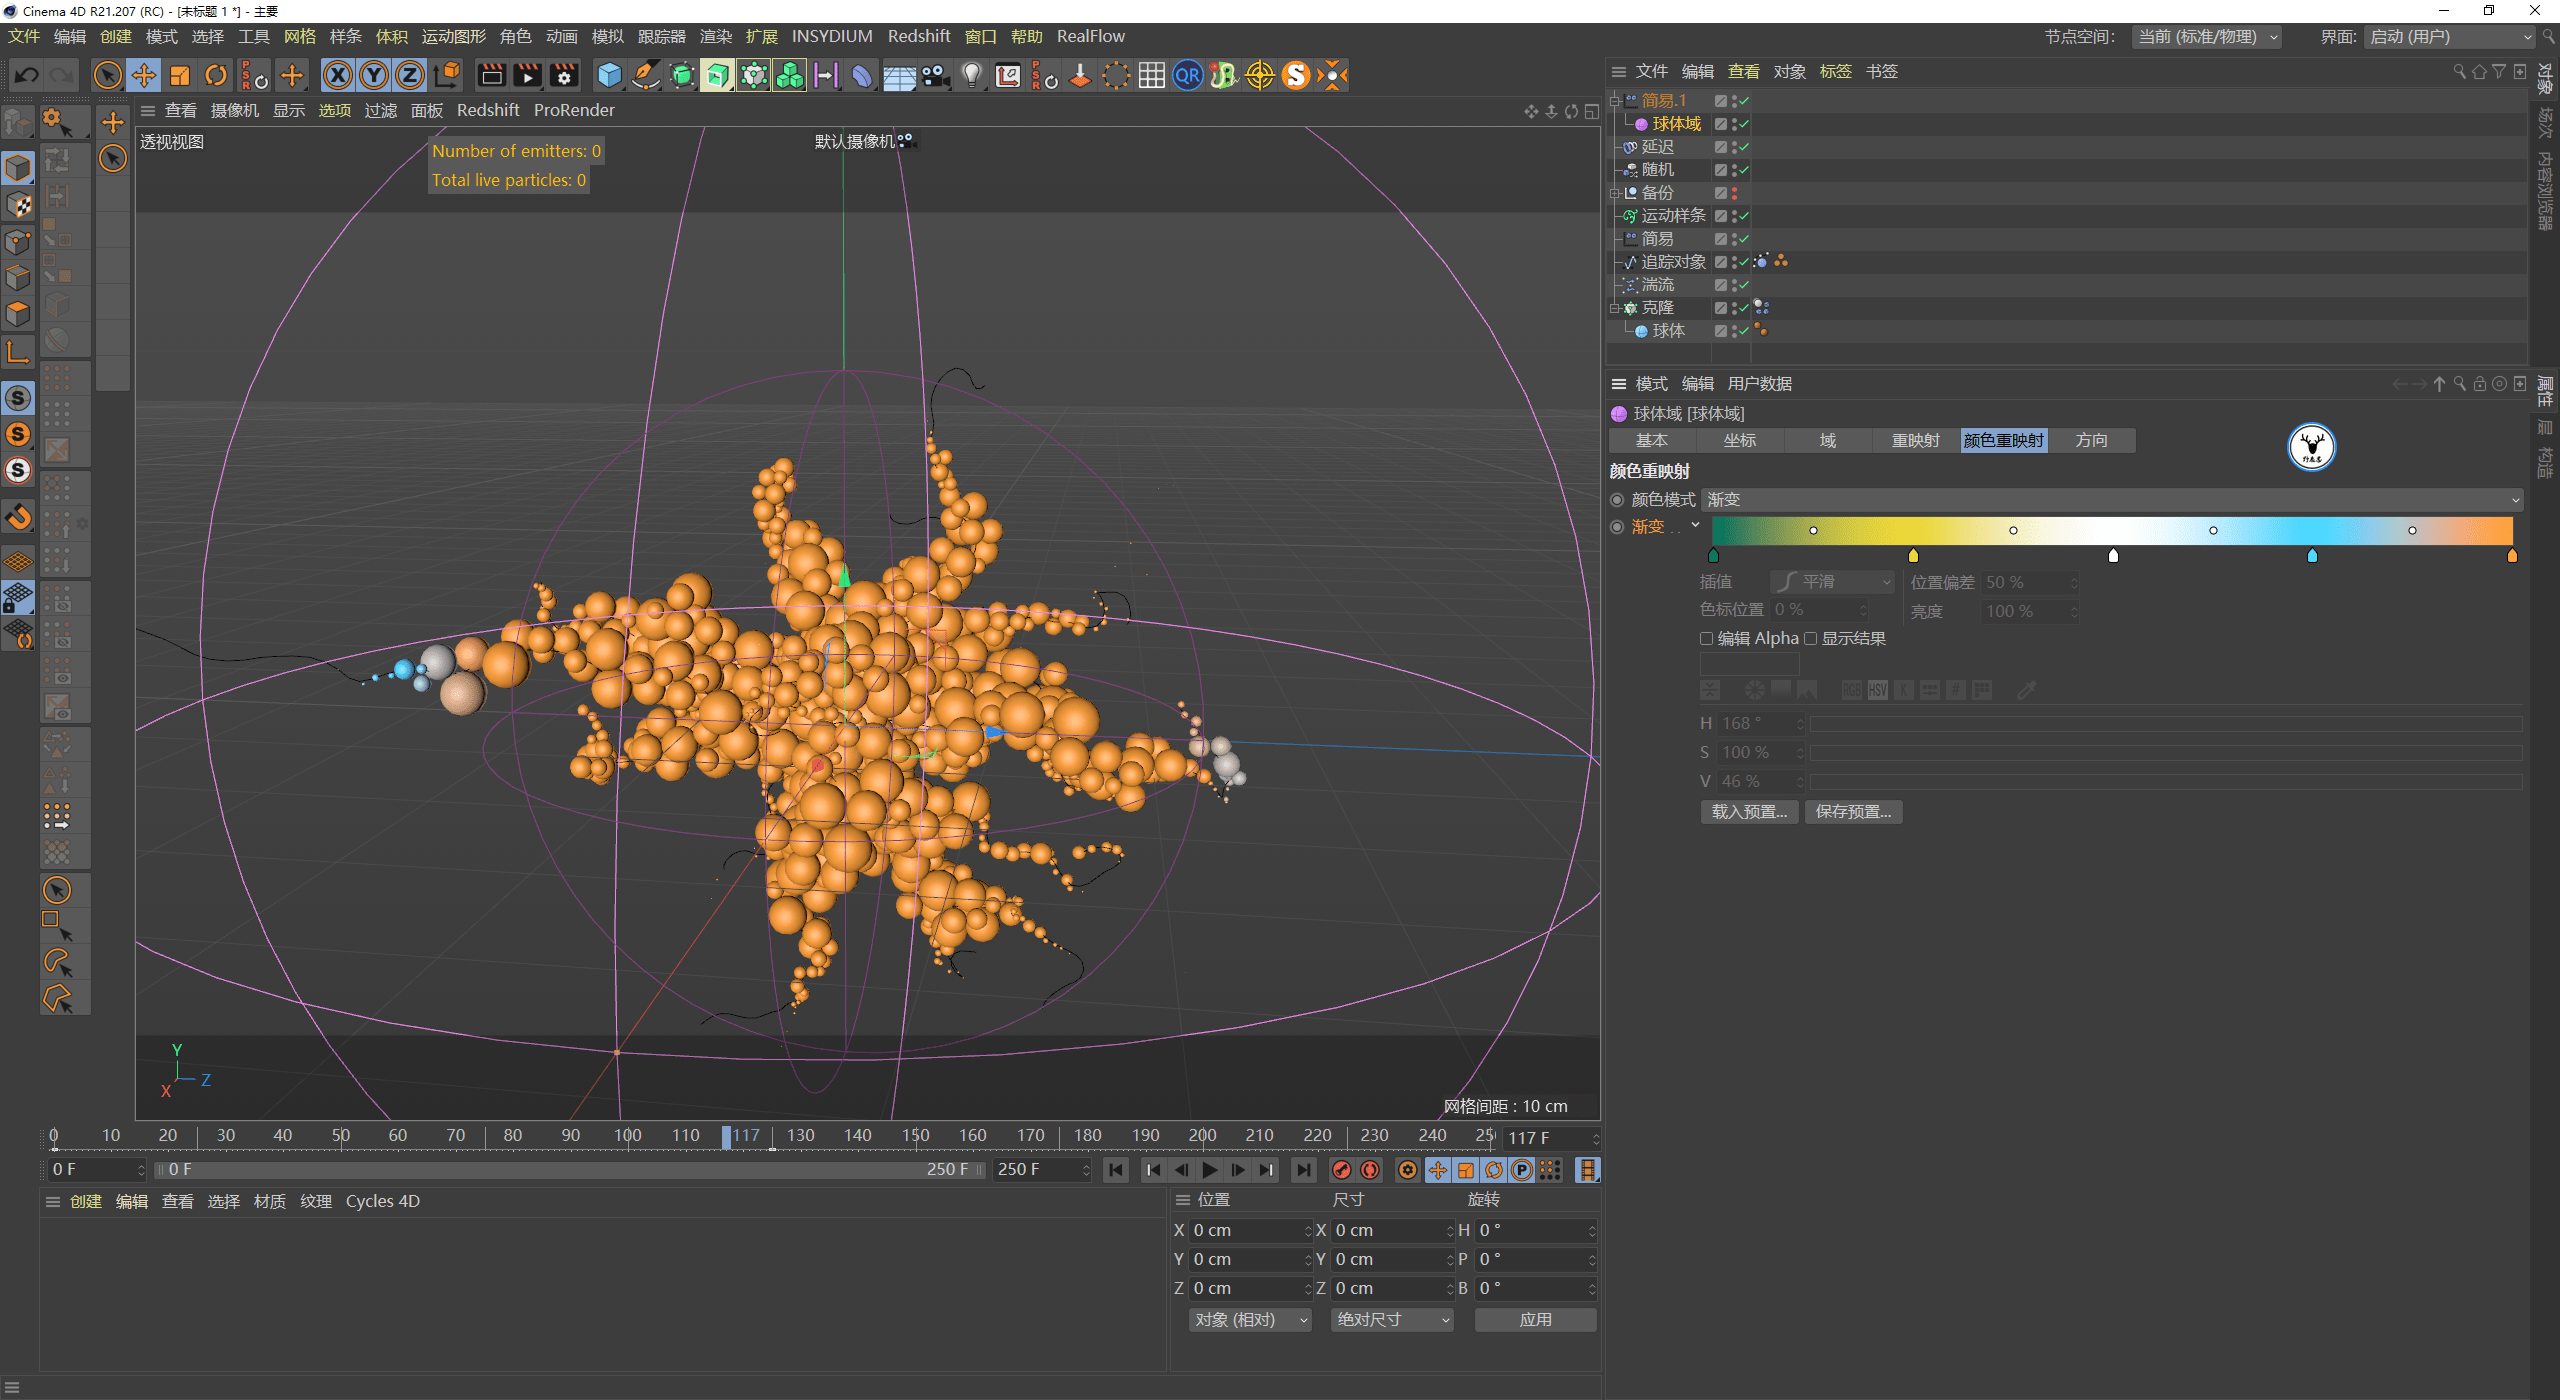Open the 插值 interpolation dropdown

tap(1832, 581)
